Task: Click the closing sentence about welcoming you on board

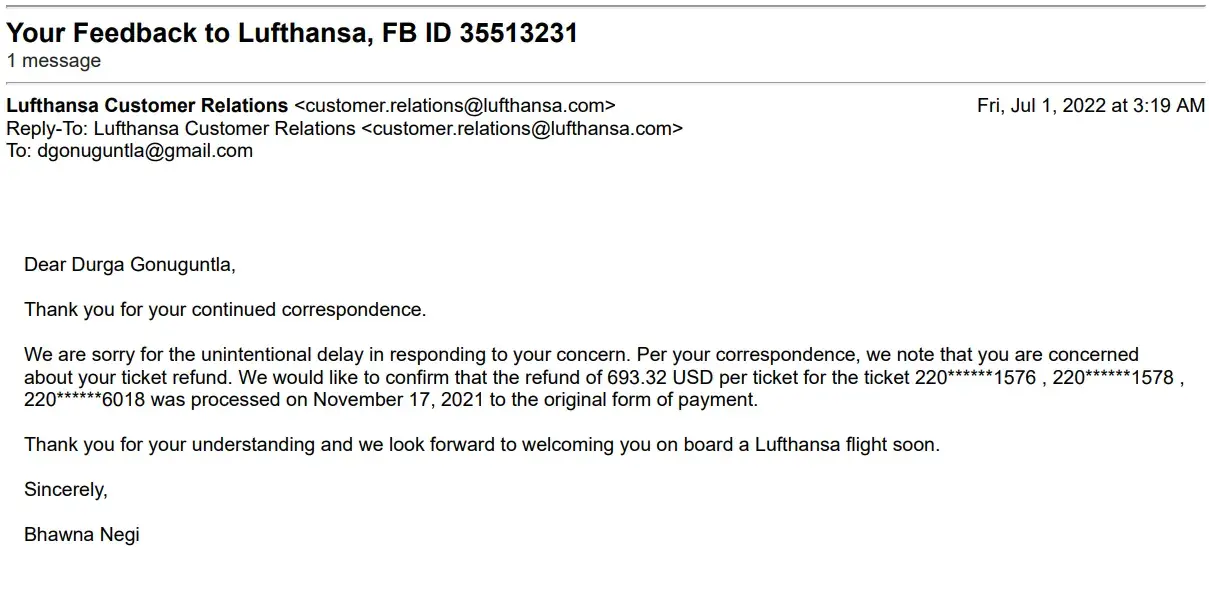Action: pyautogui.click(x=482, y=445)
